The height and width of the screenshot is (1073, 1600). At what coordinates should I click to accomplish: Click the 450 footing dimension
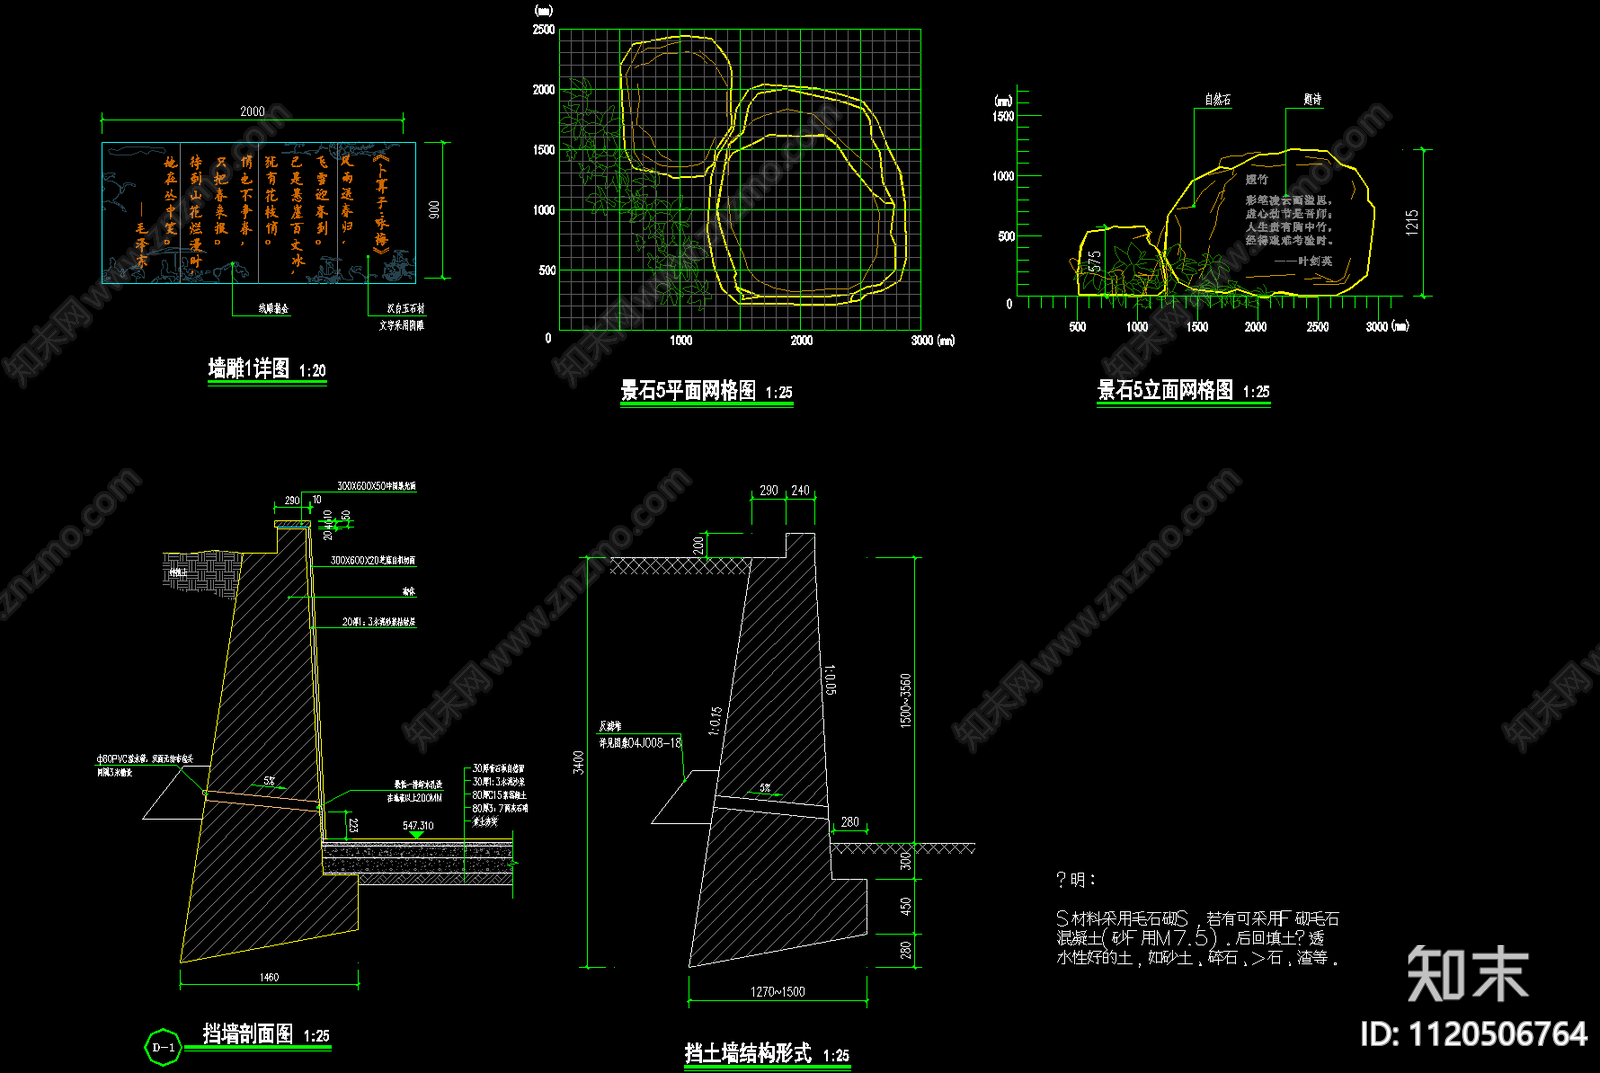(x=905, y=906)
